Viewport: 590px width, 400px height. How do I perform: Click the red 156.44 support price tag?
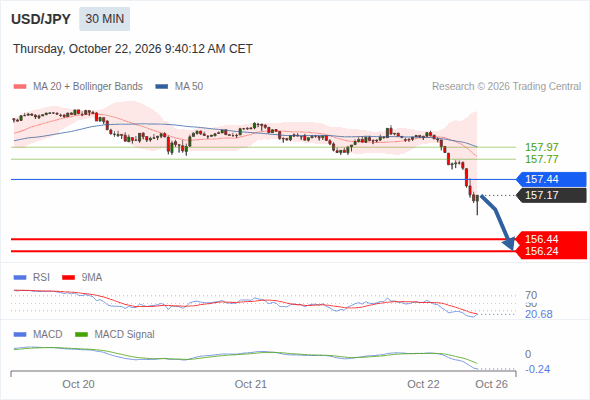[551, 239]
